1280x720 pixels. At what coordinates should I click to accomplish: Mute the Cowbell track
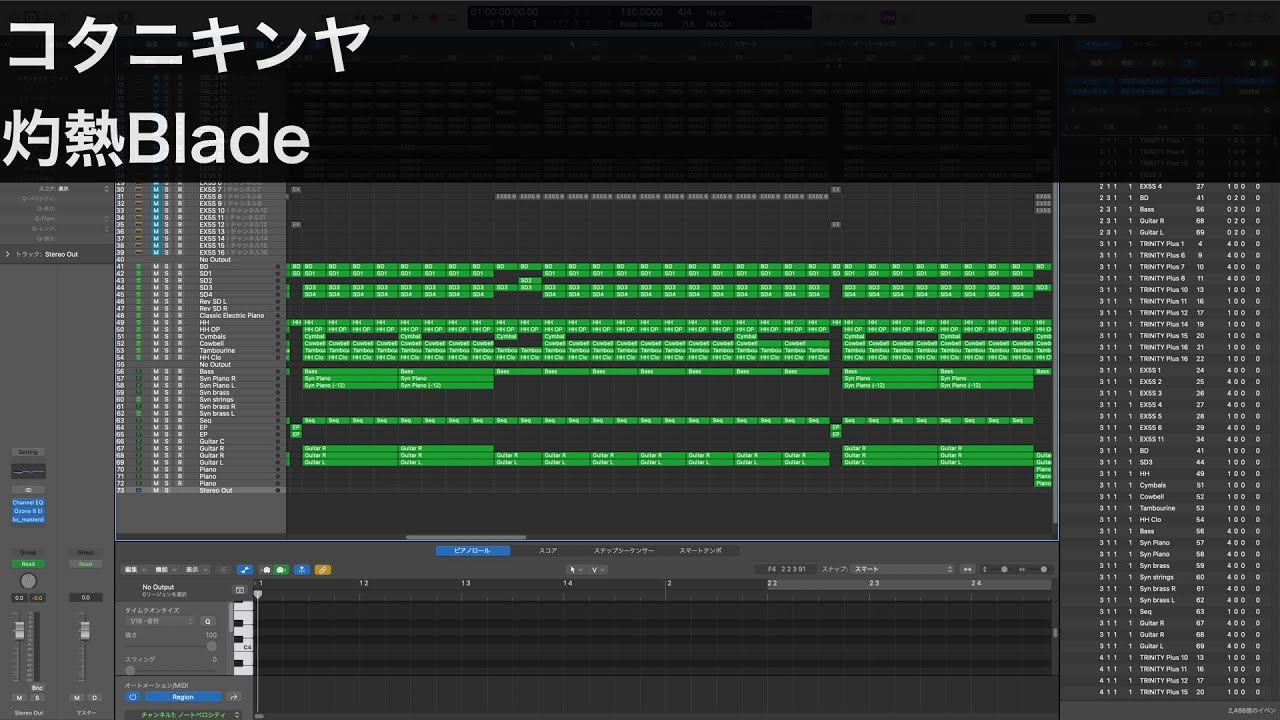click(155, 344)
